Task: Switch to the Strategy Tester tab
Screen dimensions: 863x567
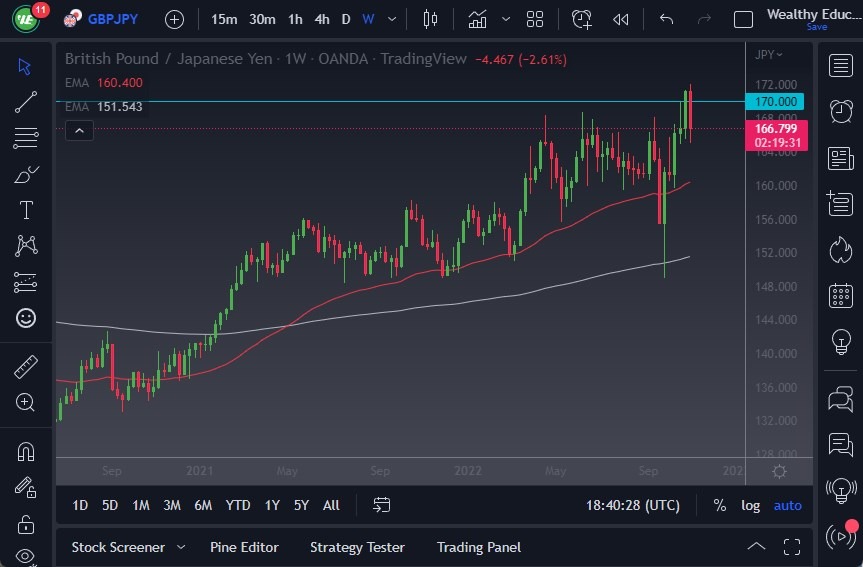Action: tap(357, 547)
